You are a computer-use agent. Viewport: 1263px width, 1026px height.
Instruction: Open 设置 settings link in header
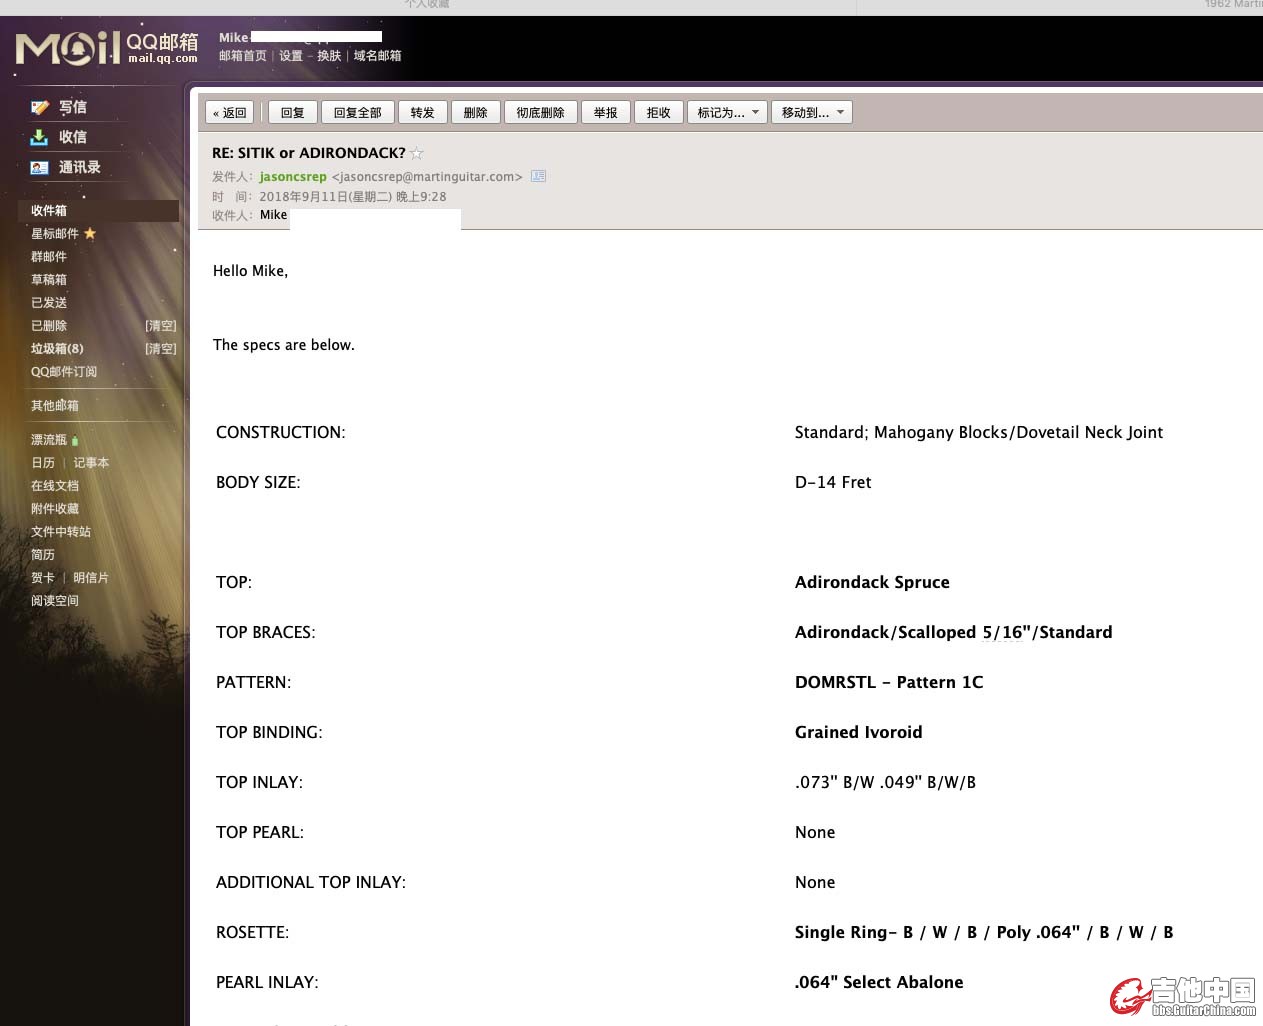click(x=291, y=56)
